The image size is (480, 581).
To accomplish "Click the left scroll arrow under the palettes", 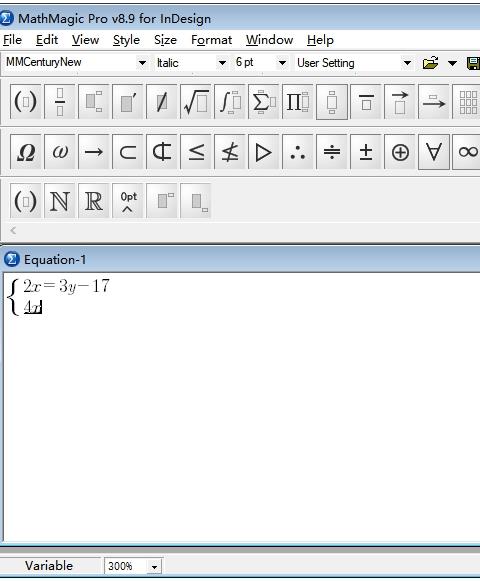I will 13,230.
